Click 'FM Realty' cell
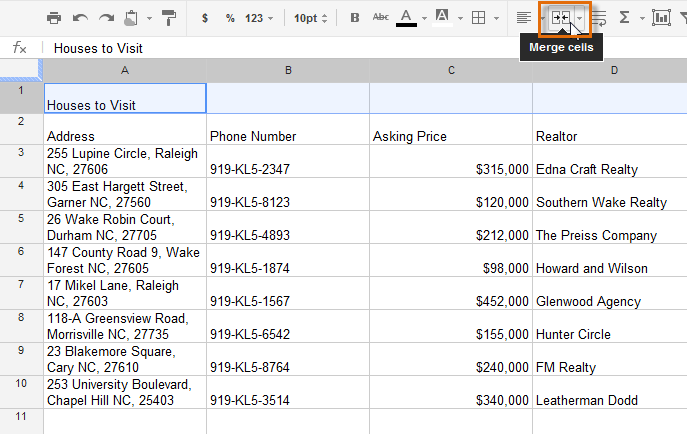687x434 pixels. click(x=610, y=359)
